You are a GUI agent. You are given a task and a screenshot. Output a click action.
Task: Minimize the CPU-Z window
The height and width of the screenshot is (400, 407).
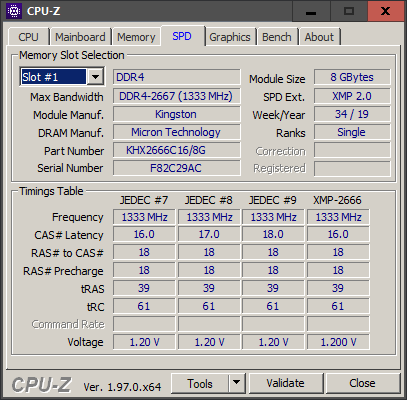pyautogui.click(x=311, y=11)
